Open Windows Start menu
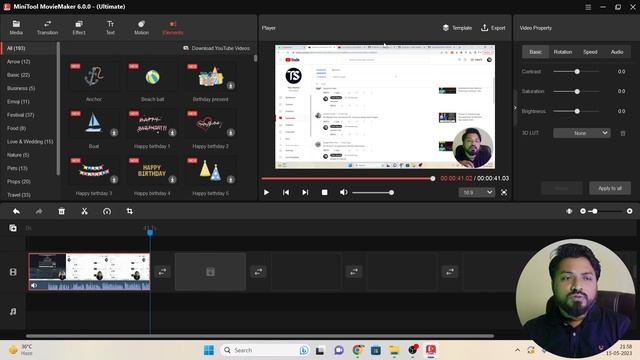The image size is (640, 360). coord(209,350)
